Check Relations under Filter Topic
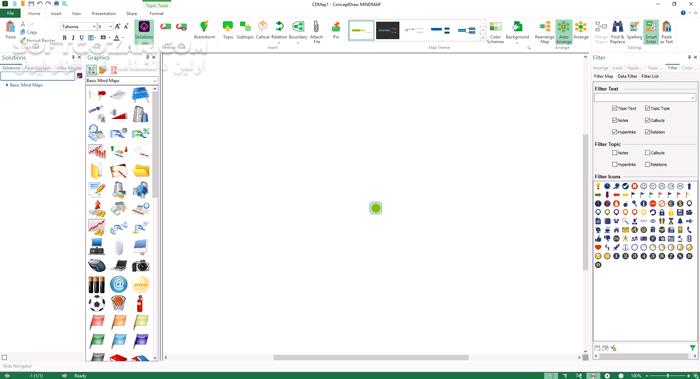 click(x=647, y=164)
